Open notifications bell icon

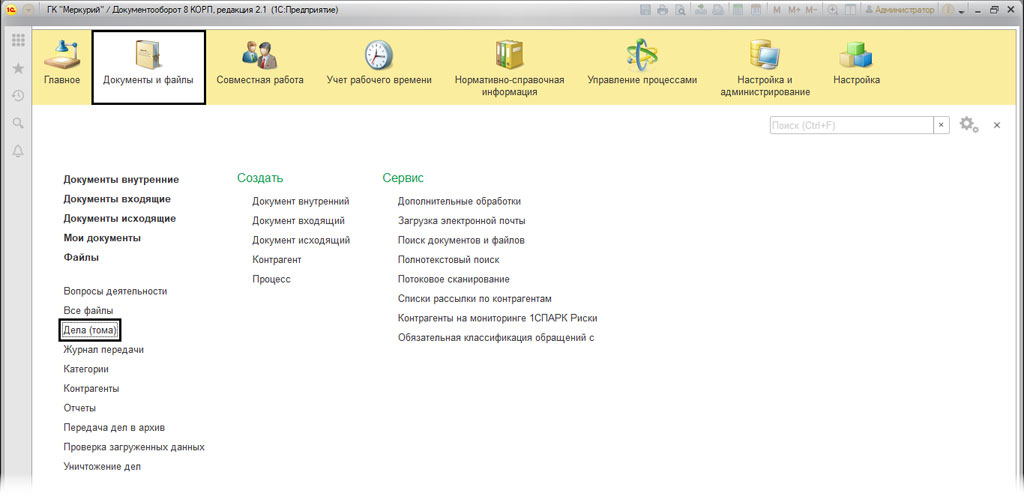[18, 151]
